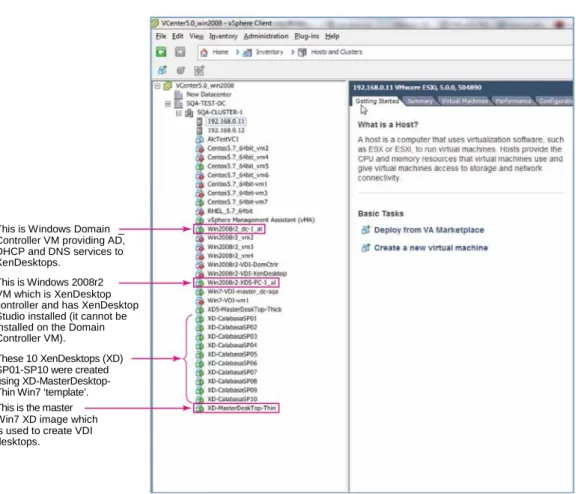This screenshot has width=581, height=494.
Task: Select vSphere Management Assistant (vMA)
Action: [x=261, y=220]
